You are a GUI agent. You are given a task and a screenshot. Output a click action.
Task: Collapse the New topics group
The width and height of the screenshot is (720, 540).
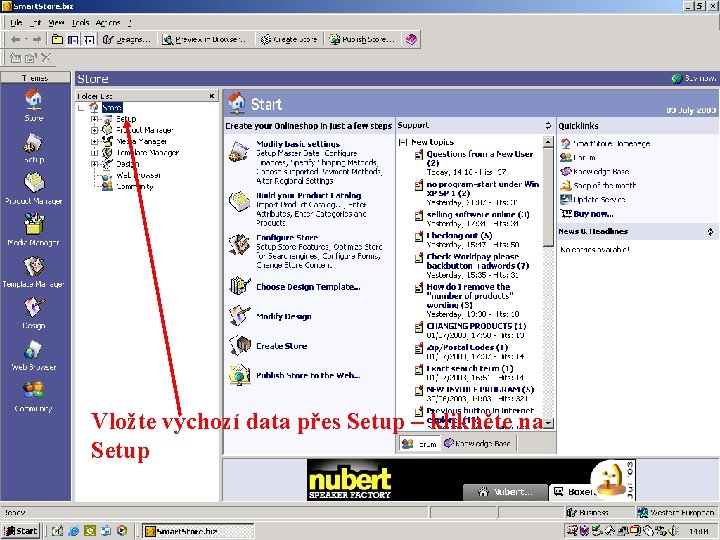(403, 142)
